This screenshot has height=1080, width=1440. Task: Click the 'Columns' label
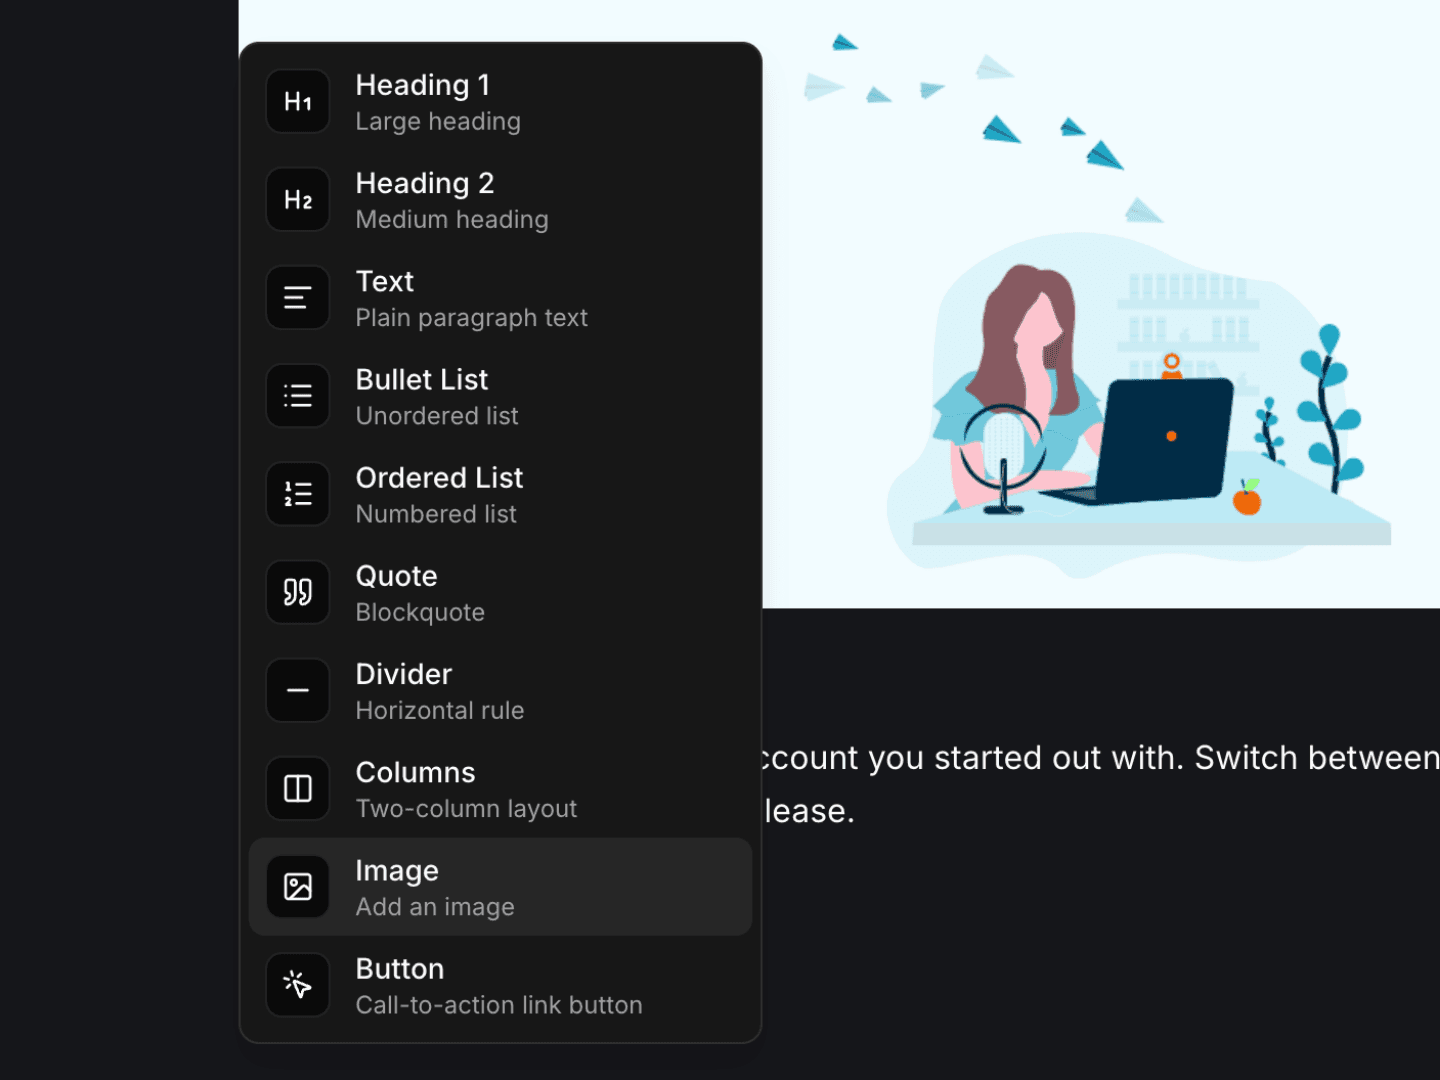click(415, 772)
